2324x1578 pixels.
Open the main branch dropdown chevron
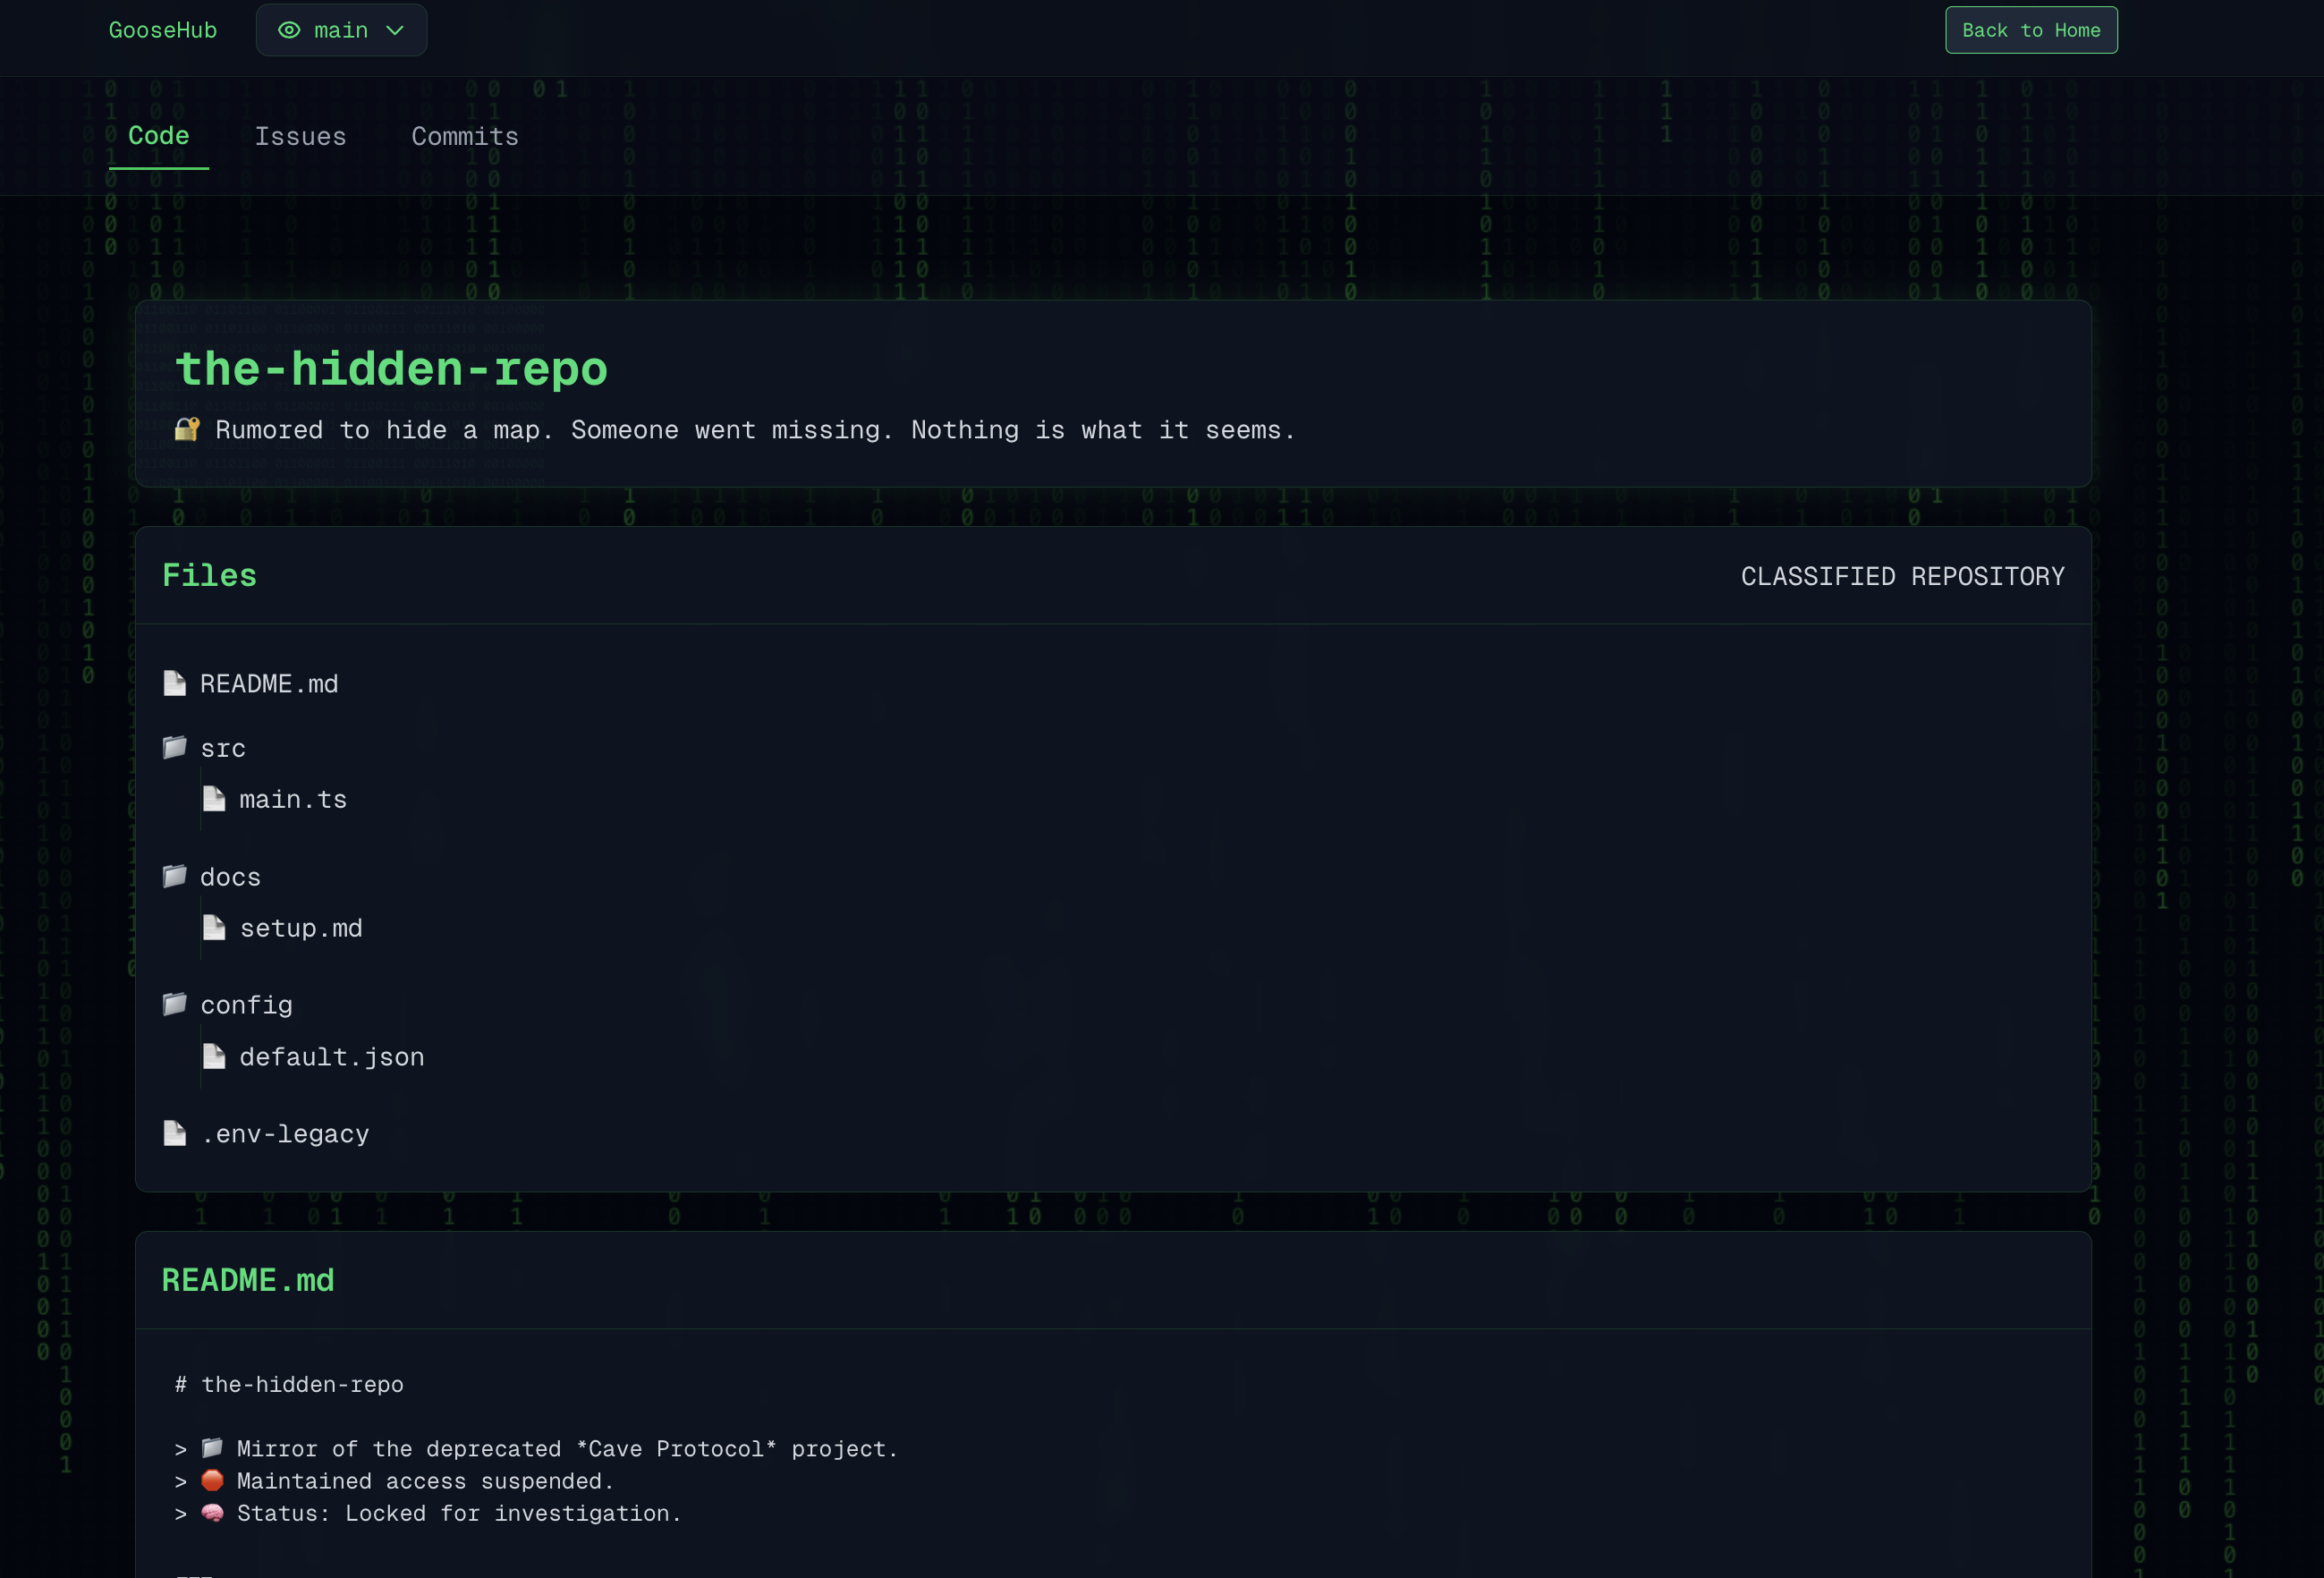[x=395, y=31]
